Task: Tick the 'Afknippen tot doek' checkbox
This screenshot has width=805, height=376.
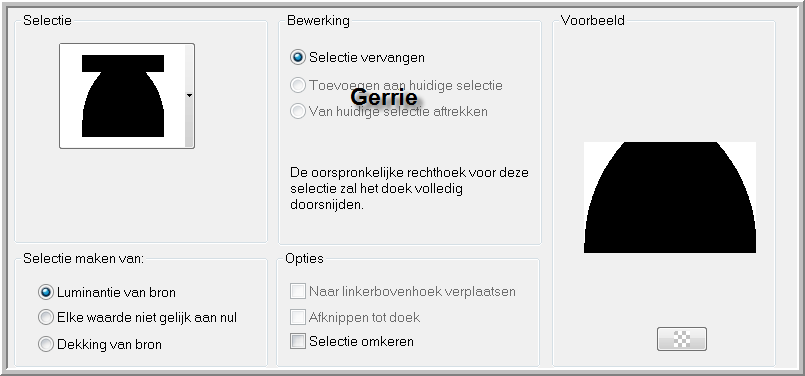Action: click(x=298, y=317)
